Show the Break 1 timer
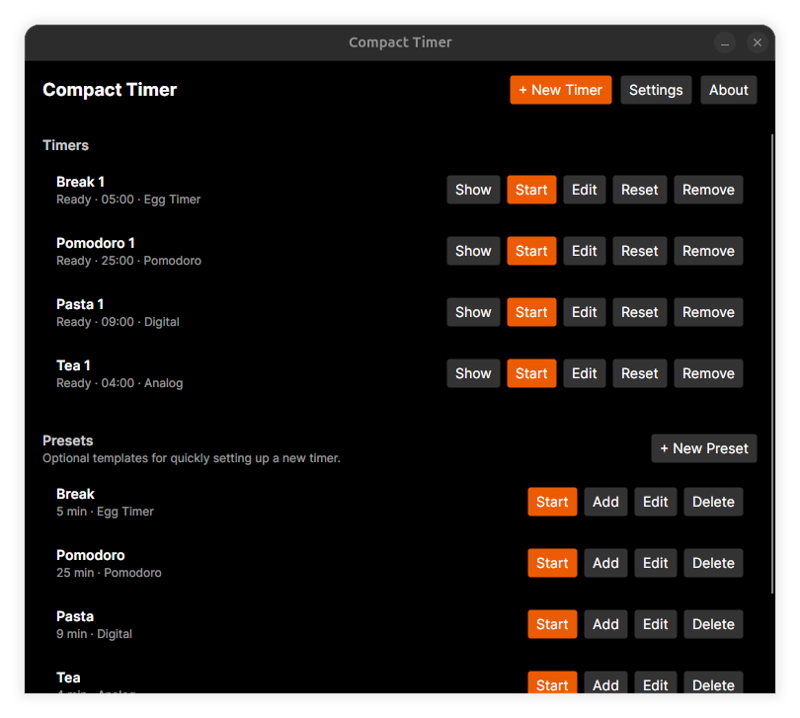800x718 pixels. point(473,190)
